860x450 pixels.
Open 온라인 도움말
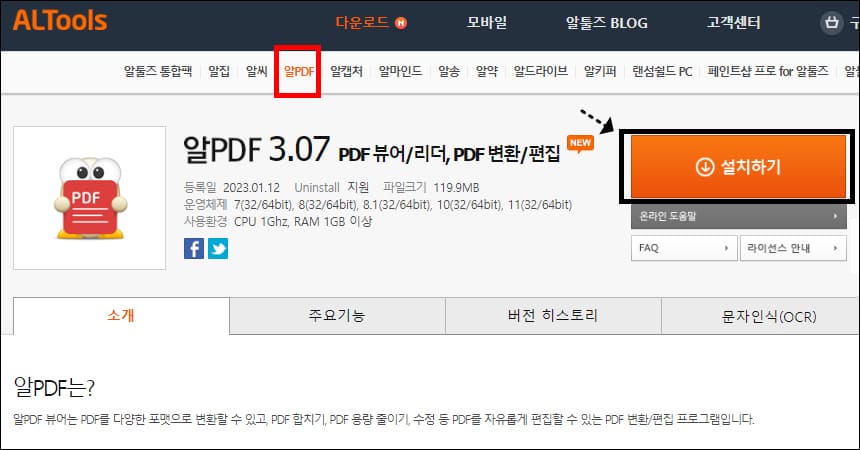(x=738, y=216)
